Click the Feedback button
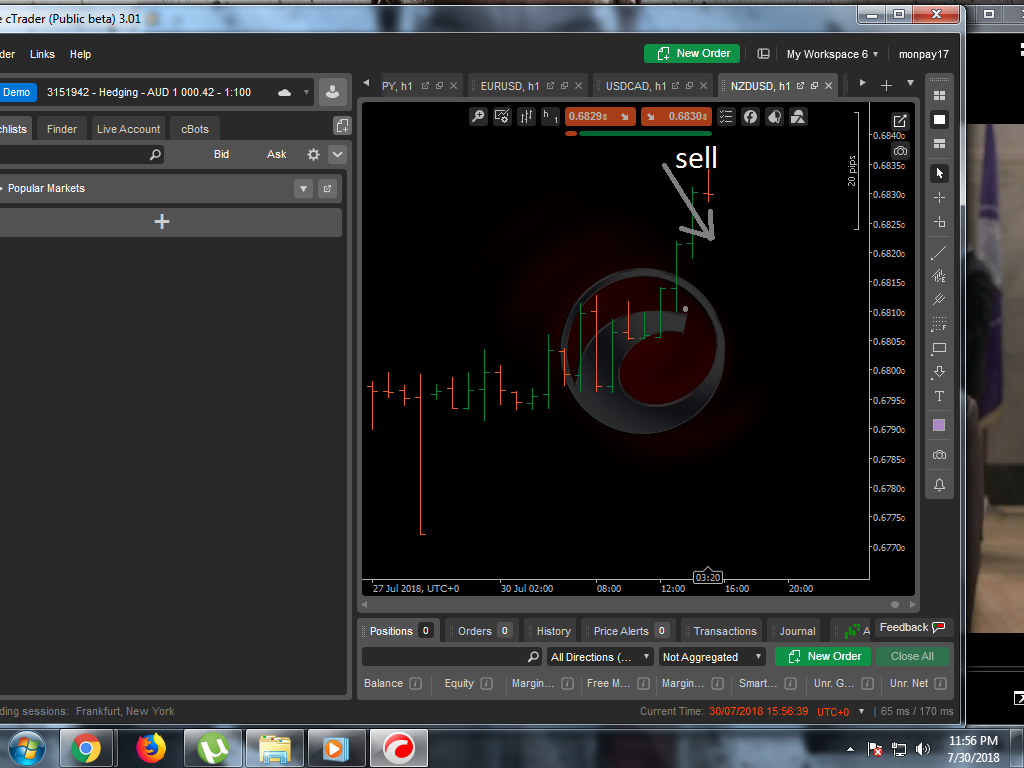 click(912, 628)
